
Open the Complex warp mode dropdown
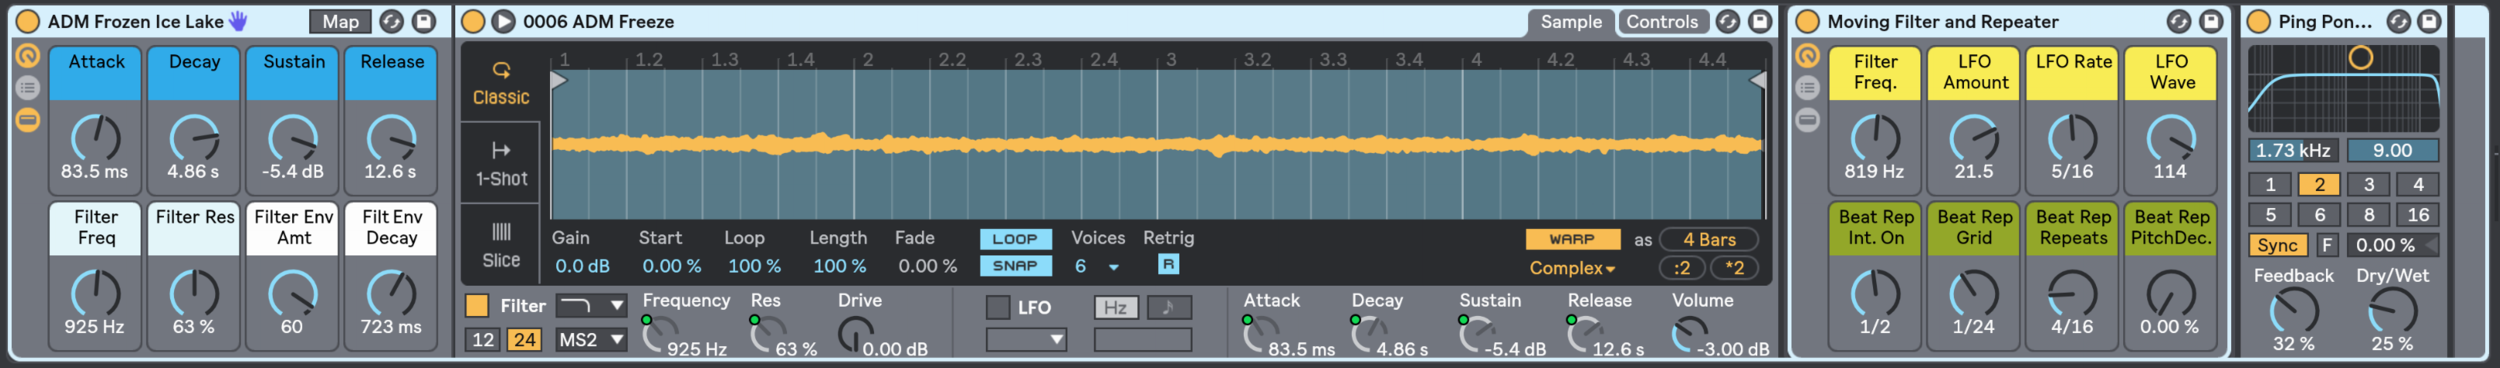click(x=1572, y=268)
